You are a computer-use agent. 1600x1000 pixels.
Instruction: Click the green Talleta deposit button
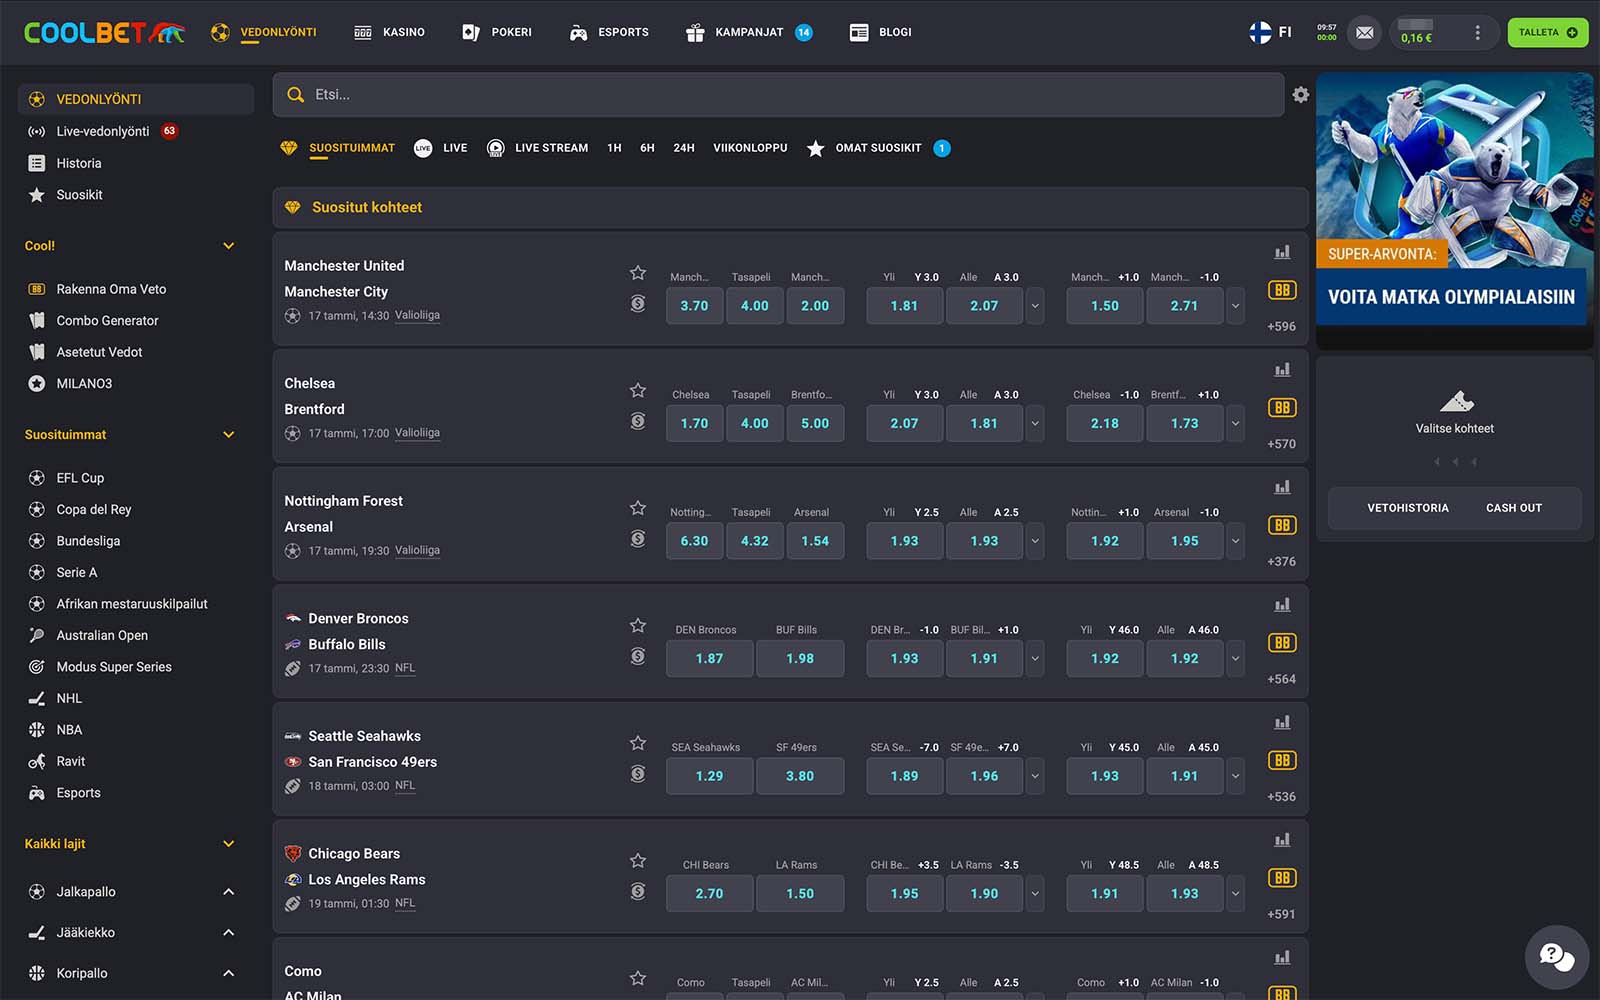pyautogui.click(x=1546, y=33)
